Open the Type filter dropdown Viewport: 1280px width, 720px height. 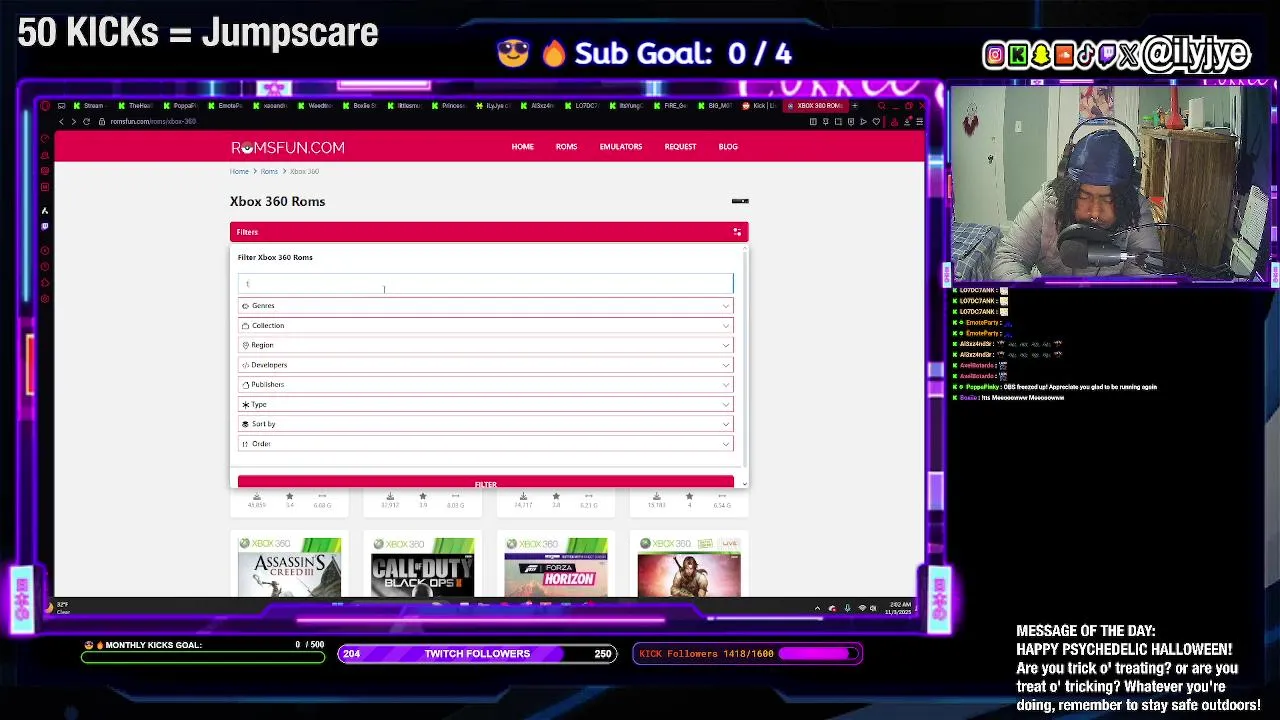[485, 404]
